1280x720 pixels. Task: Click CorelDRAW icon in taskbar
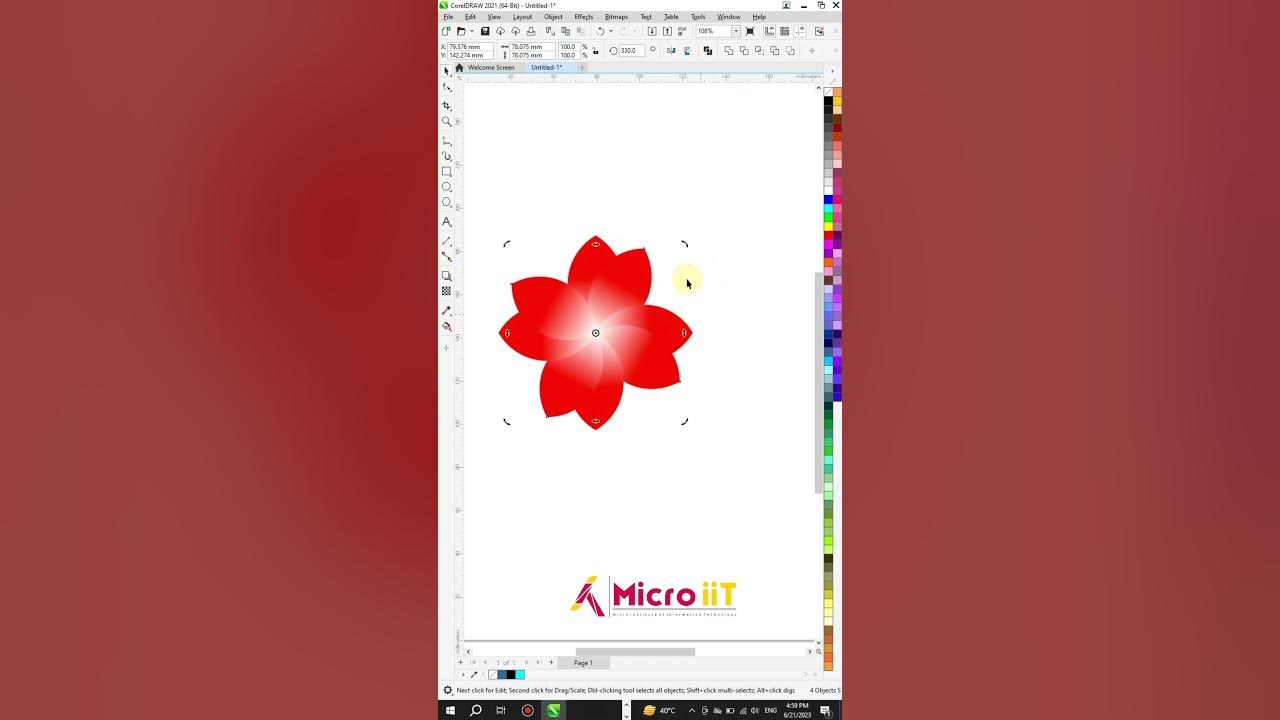coord(553,710)
